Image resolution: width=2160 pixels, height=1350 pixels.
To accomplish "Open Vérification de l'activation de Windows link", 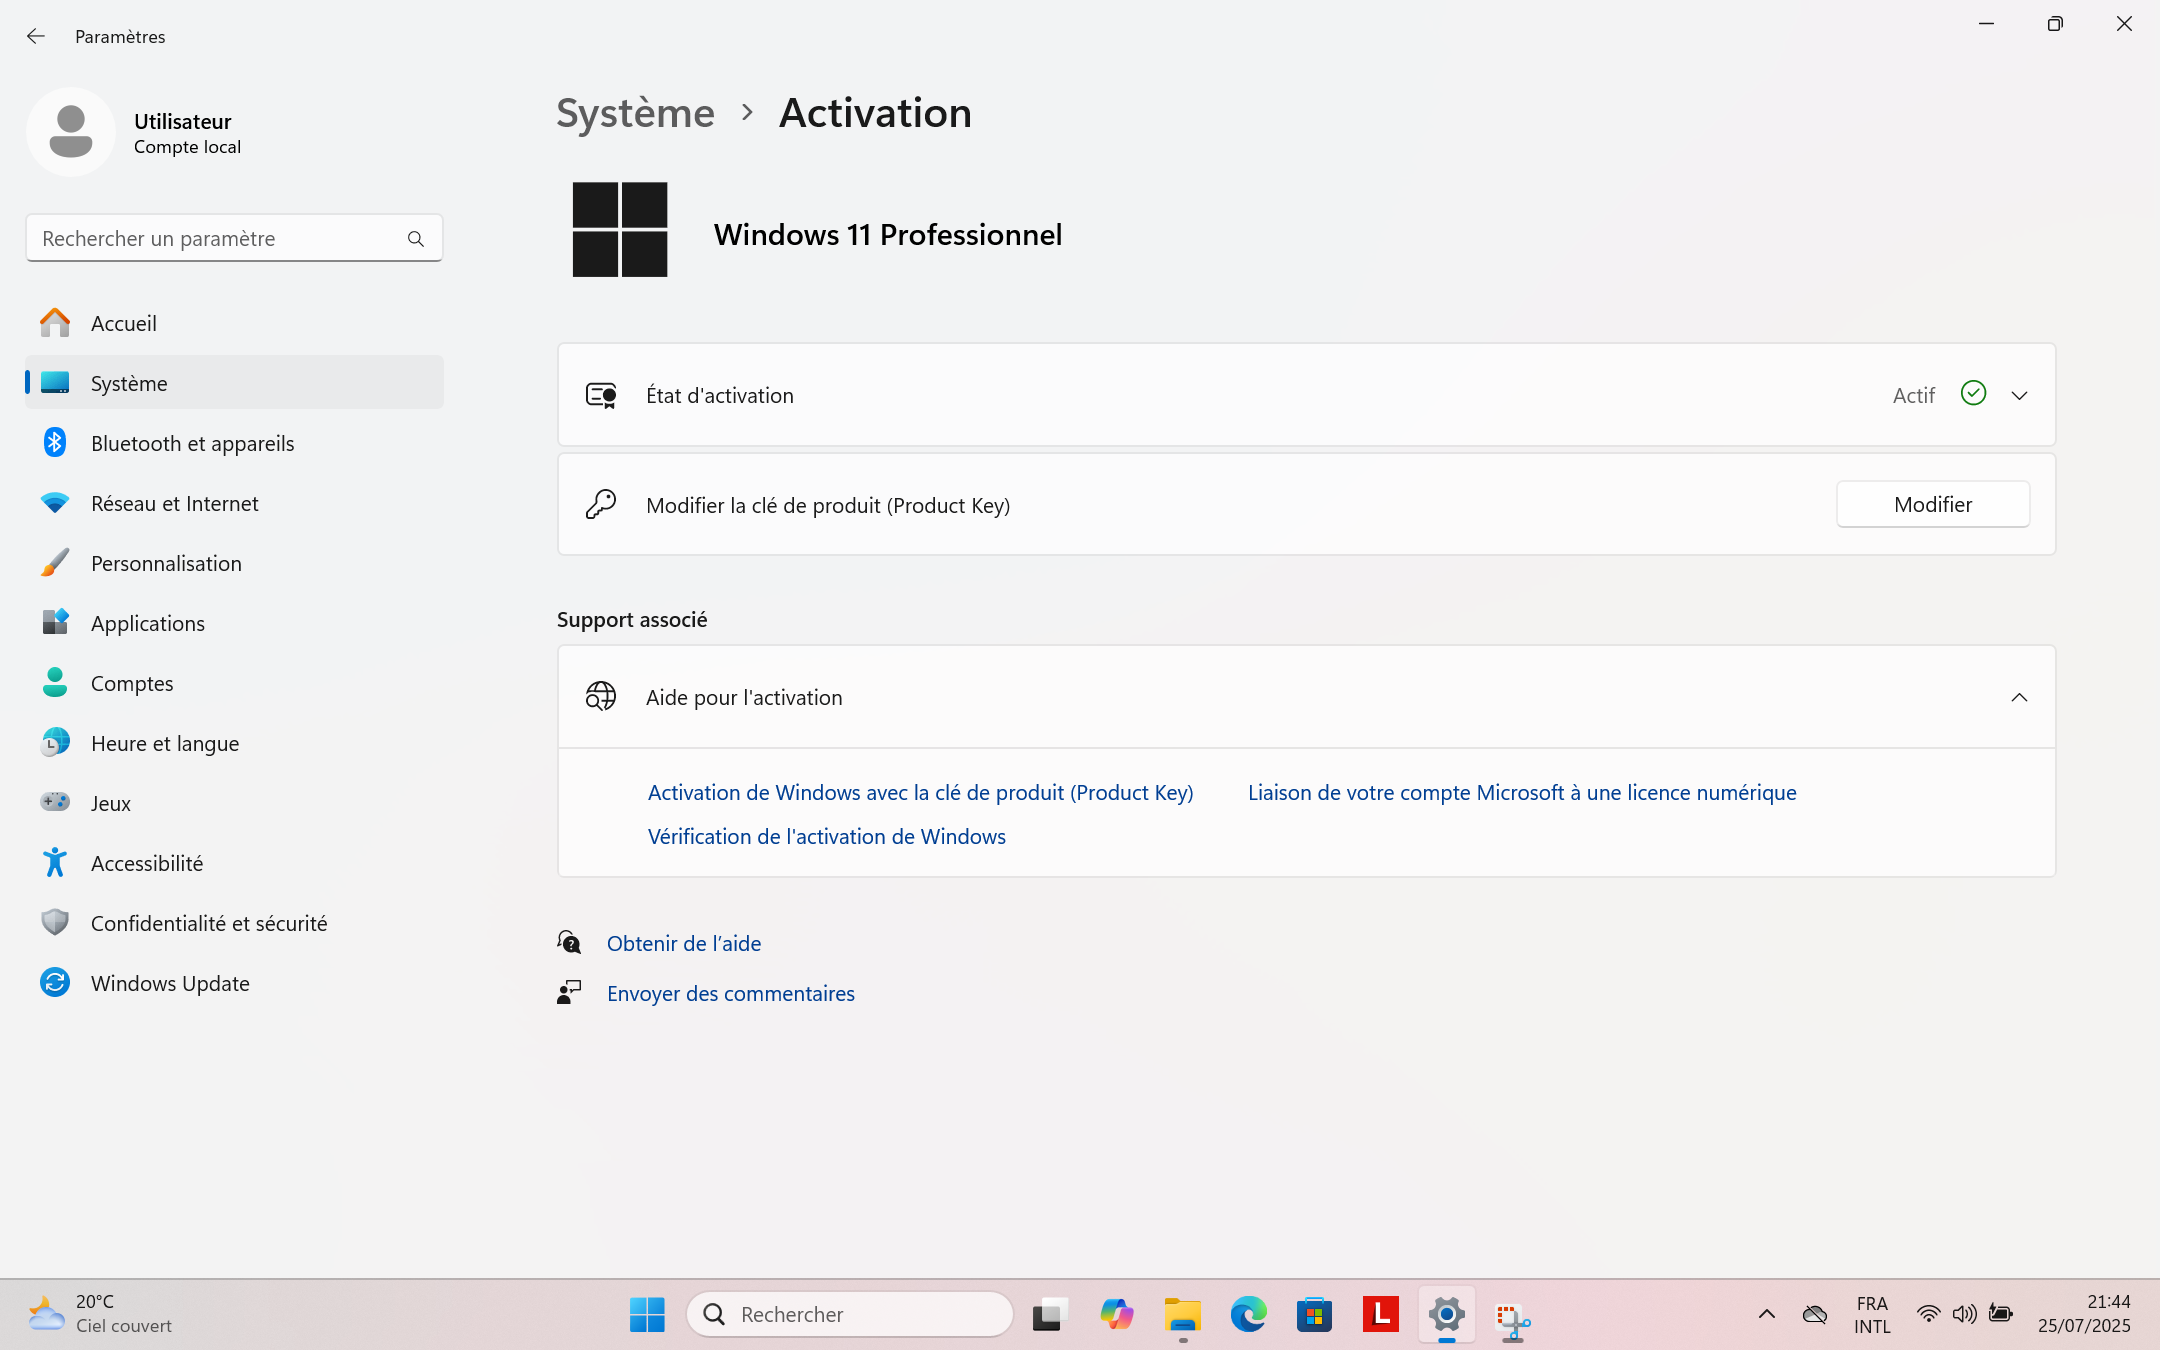I will 826,836.
